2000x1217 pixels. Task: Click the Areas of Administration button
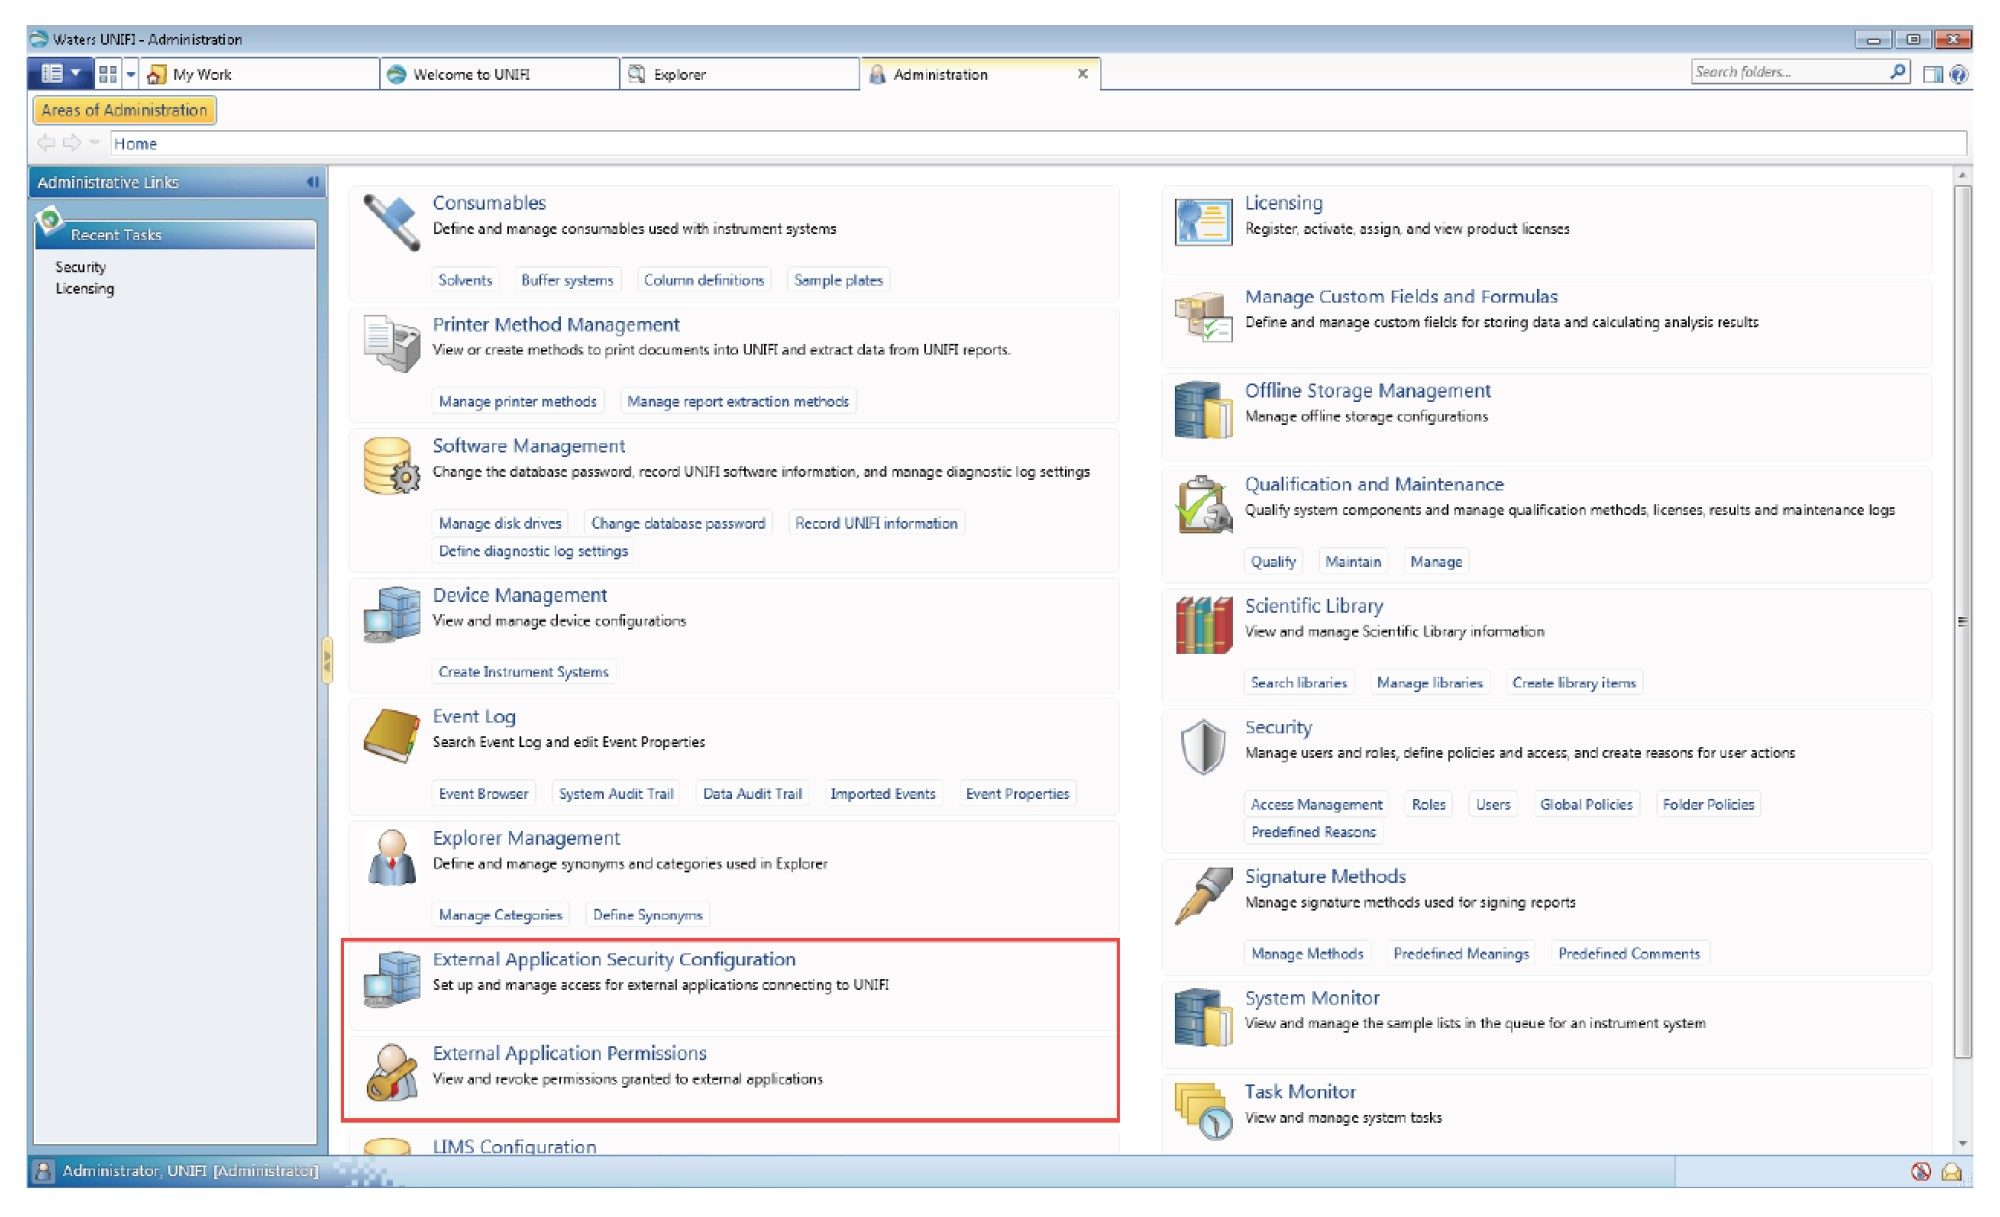tap(124, 110)
